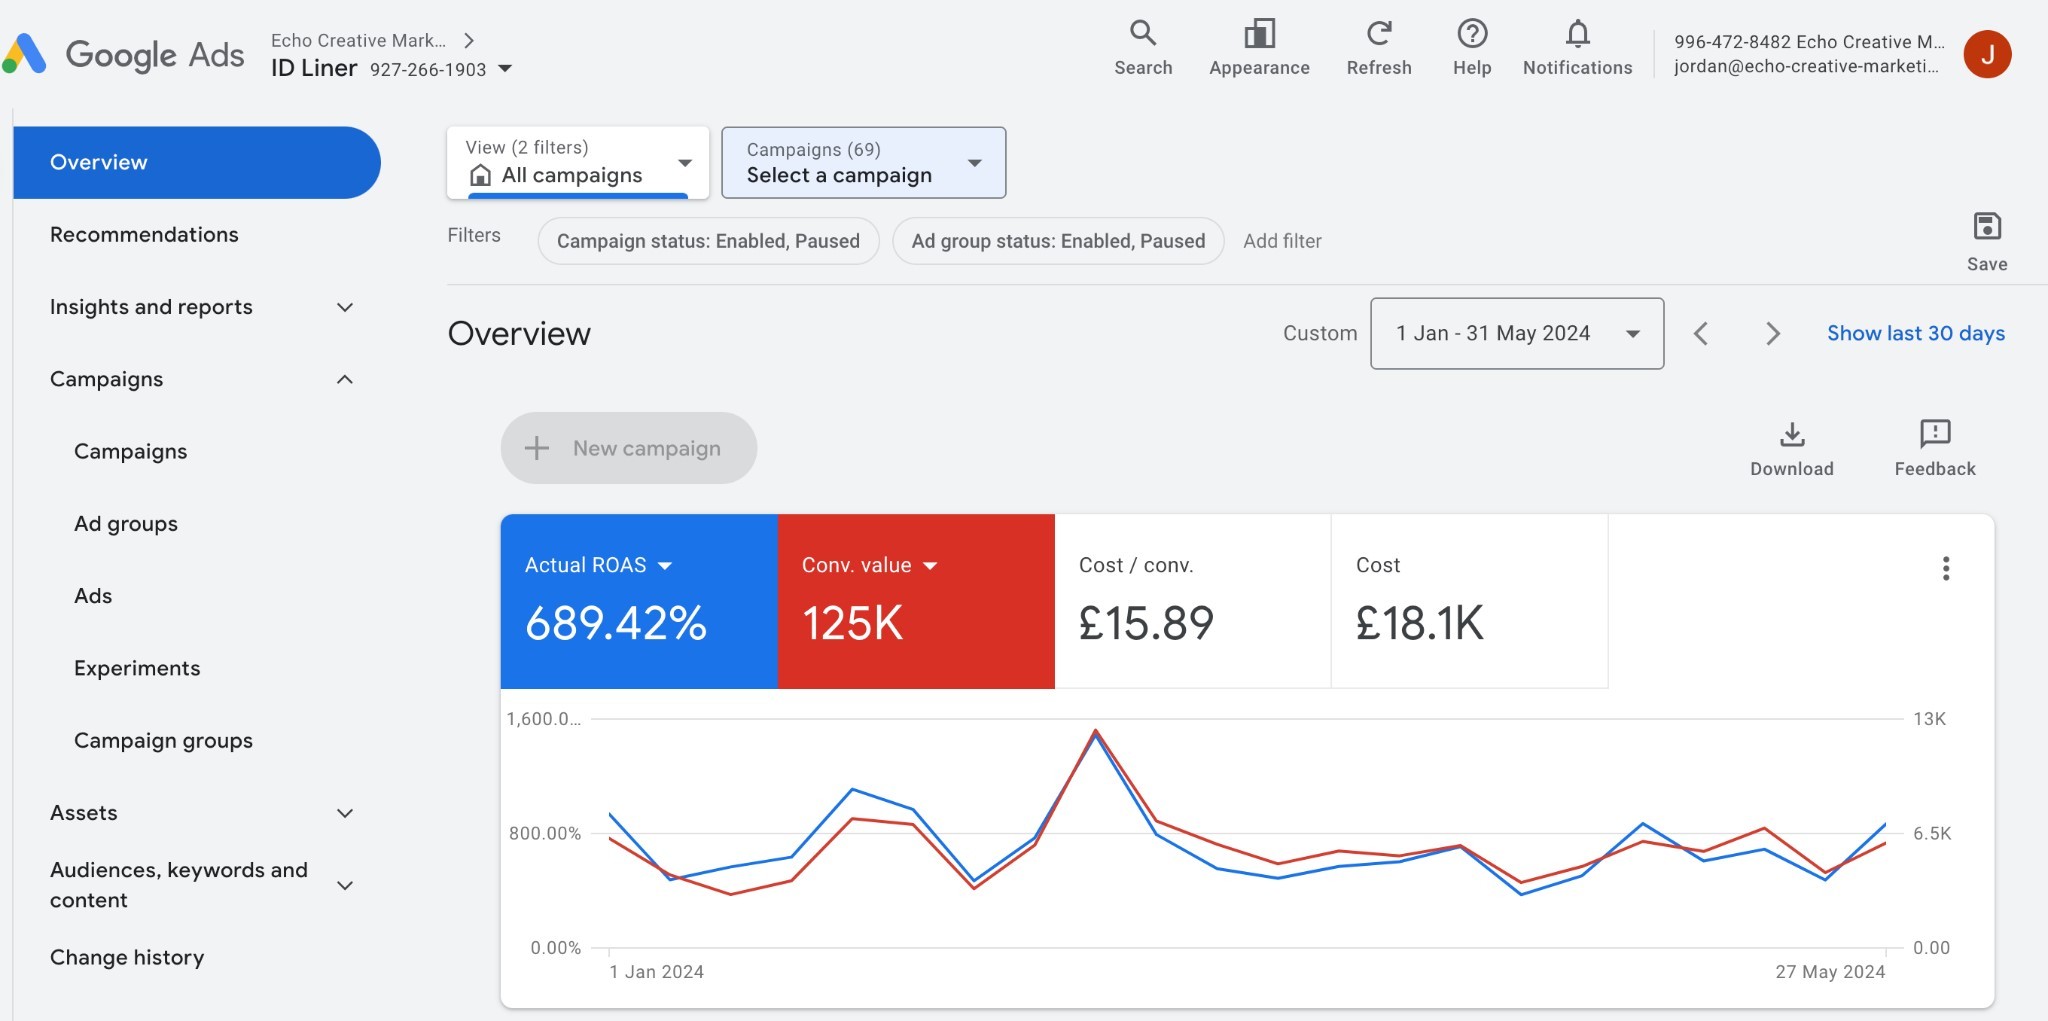Click the Show last 30 days link
Image resolution: width=2048 pixels, height=1021 pixels.
[1915, 333]
